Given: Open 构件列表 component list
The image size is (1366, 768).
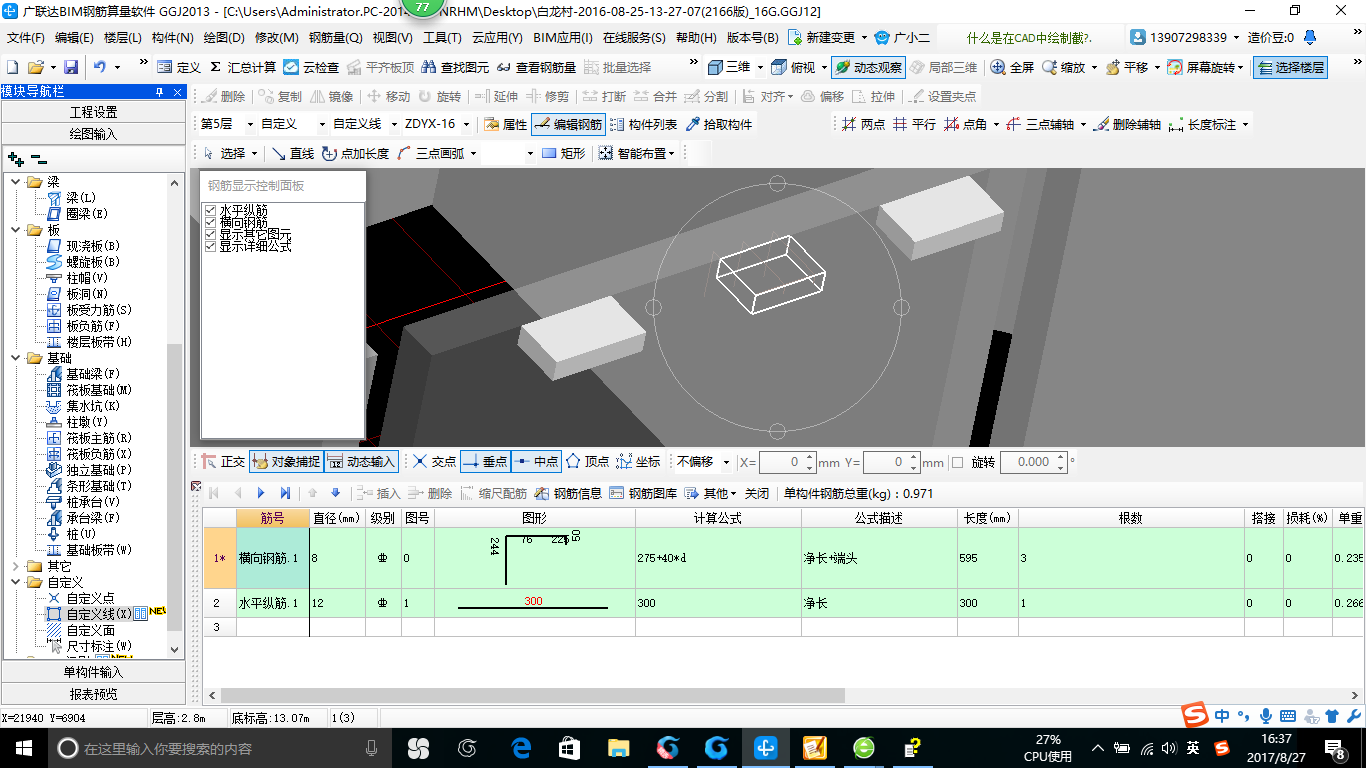Looking at the screenshot, I should 643,124.
